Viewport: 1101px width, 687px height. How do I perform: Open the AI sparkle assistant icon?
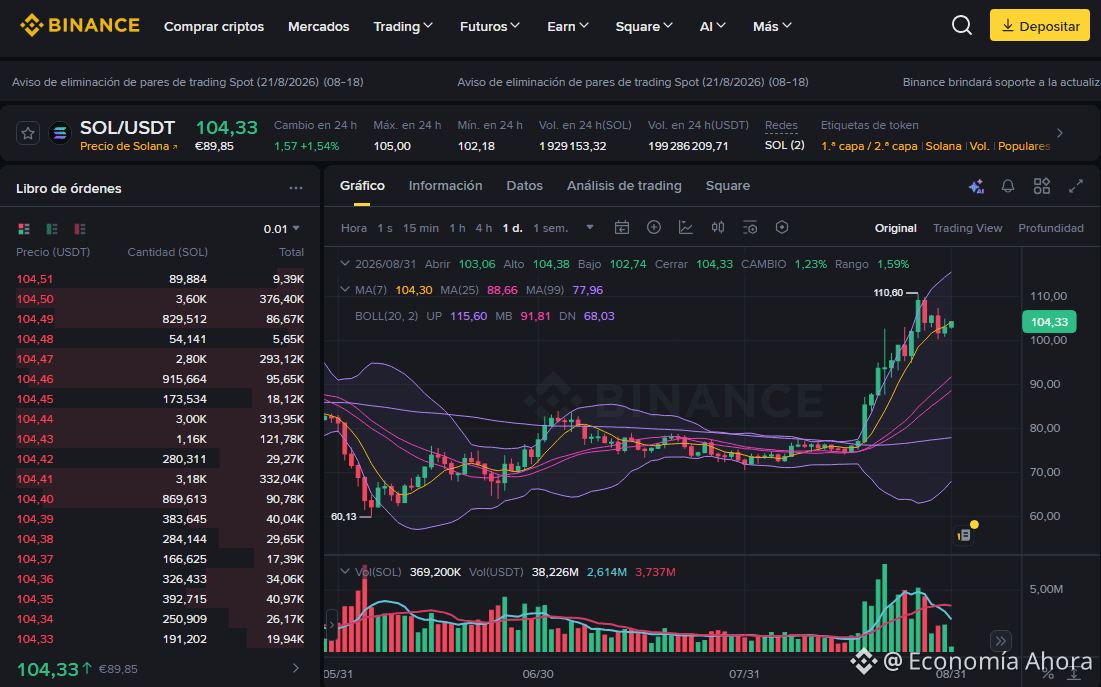(975, 186)
